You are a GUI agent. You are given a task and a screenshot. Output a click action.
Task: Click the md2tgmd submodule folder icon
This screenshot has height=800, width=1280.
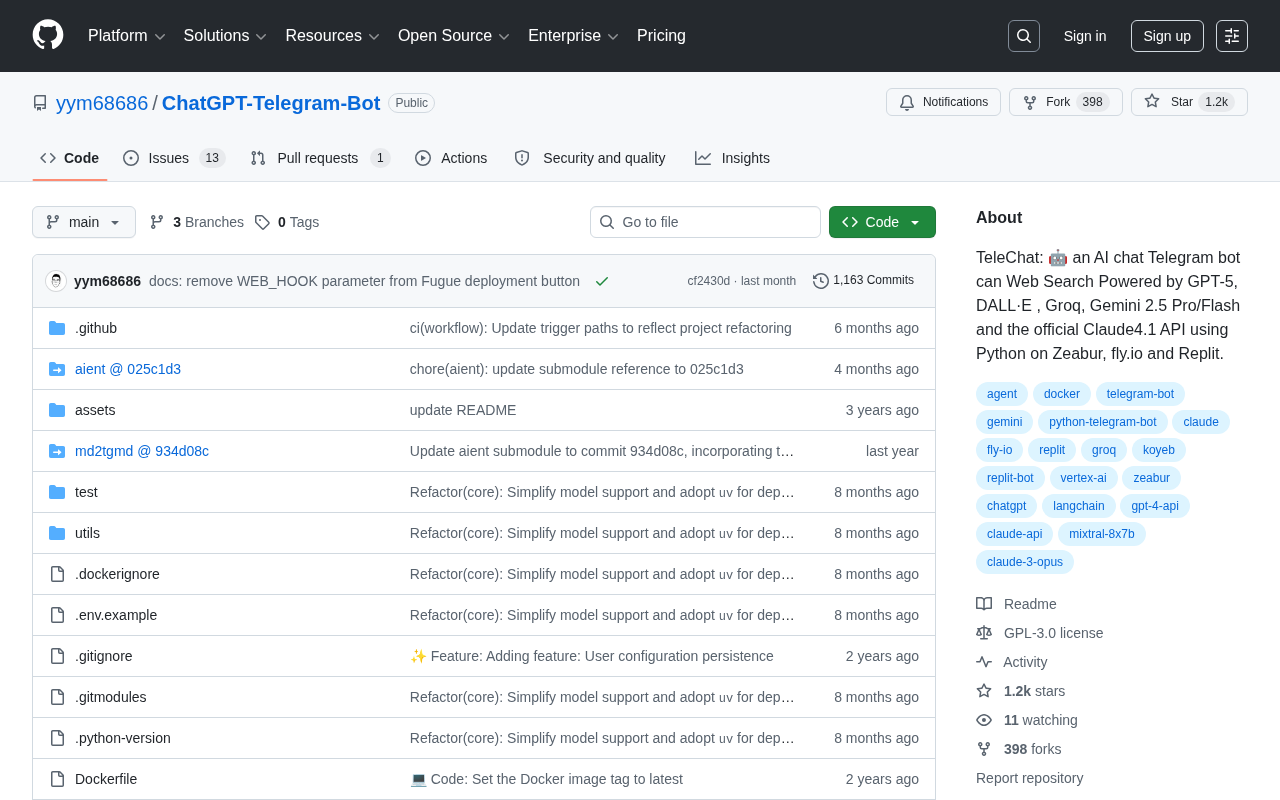click(57, 451)
